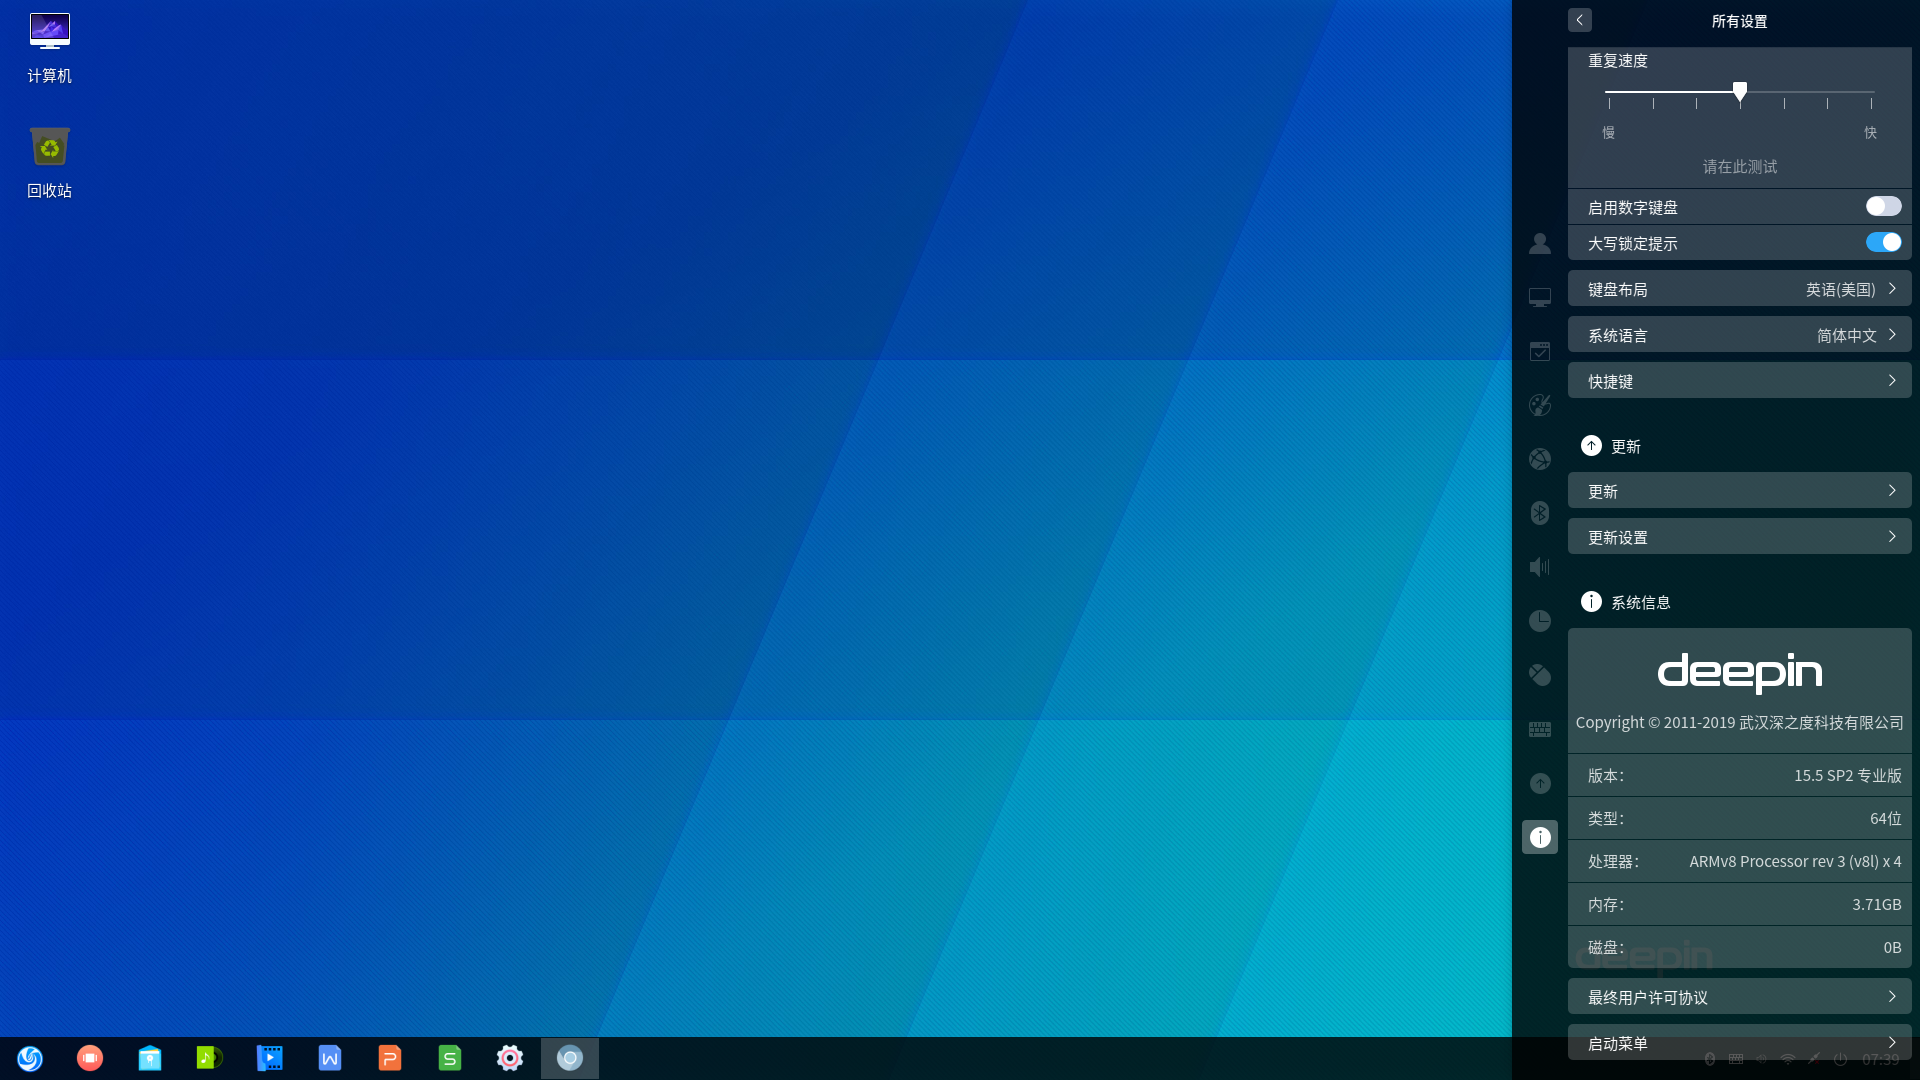The width and height of the screenshot is (1920, 1080).
Task: Click the gear Control Center icon in the dock
Action: [510, 1058]
